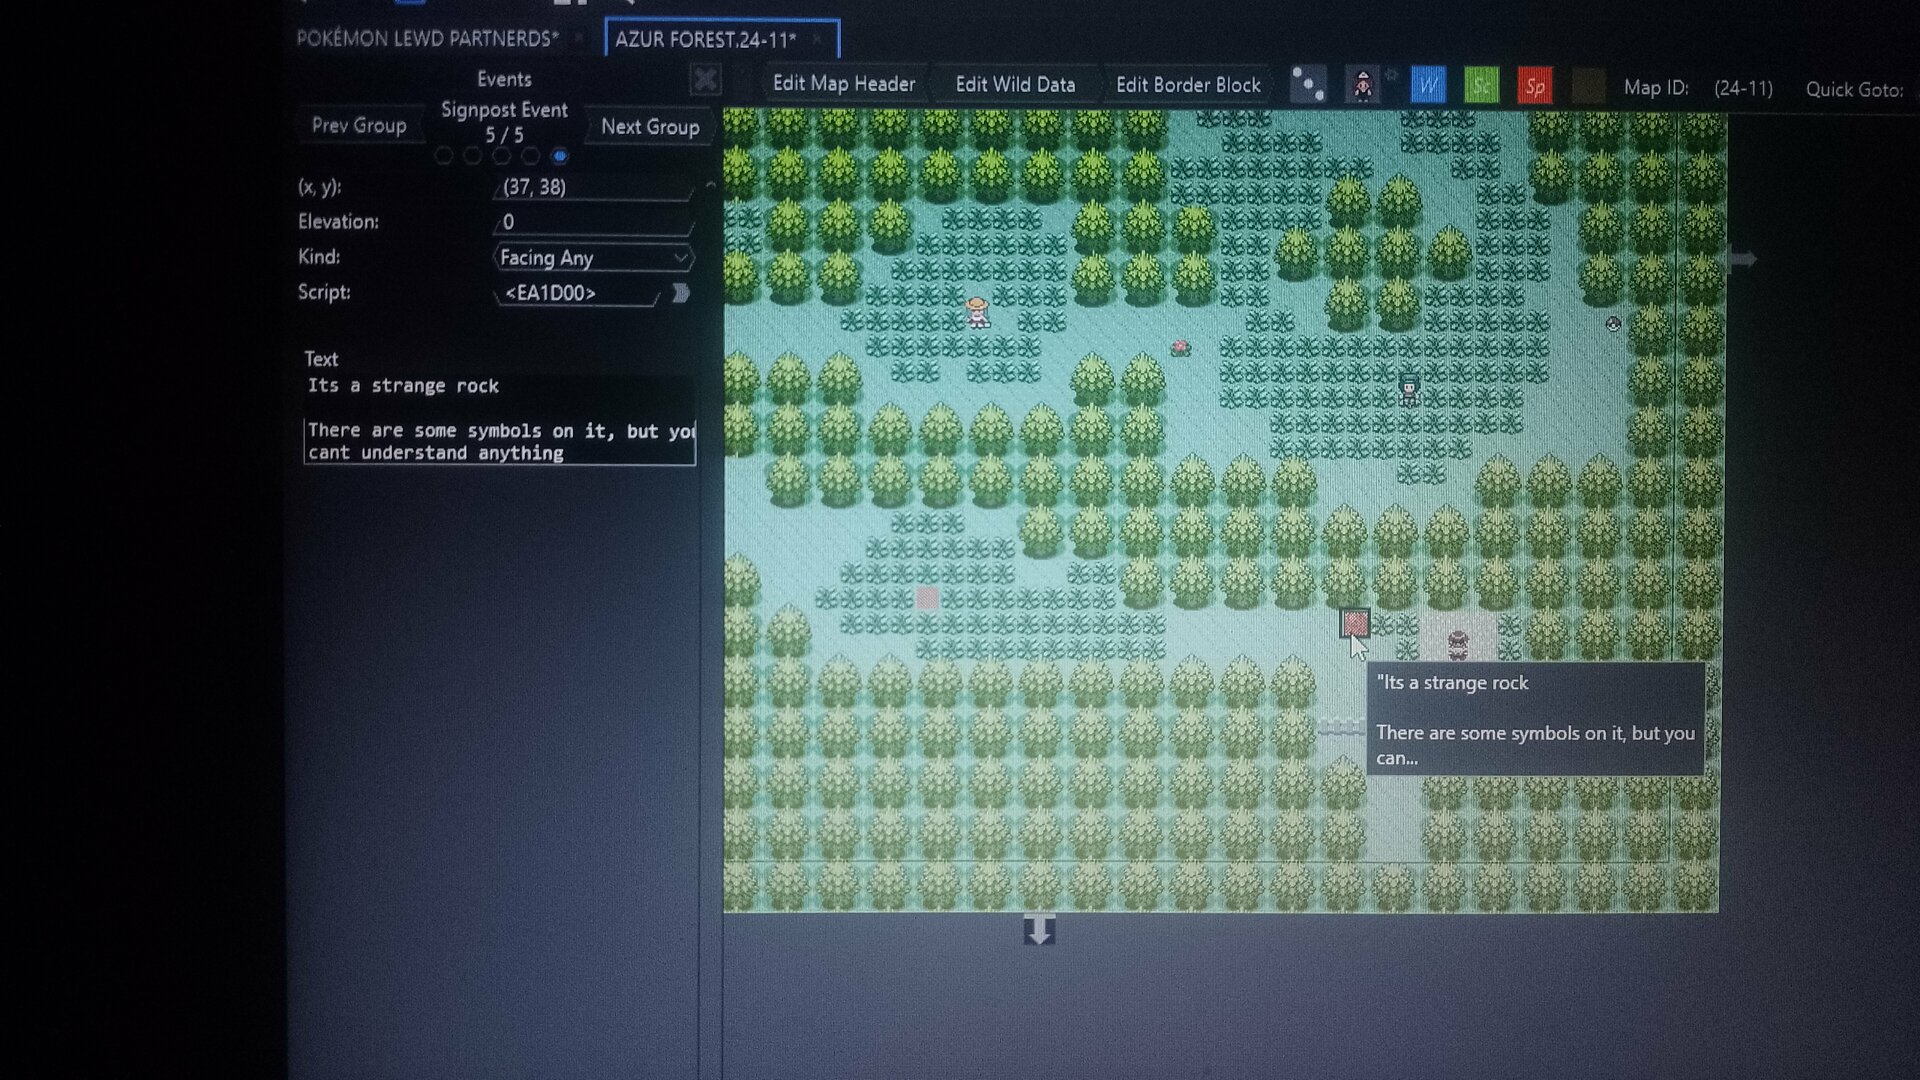Click the Quick Goto label

[1854, 89]
